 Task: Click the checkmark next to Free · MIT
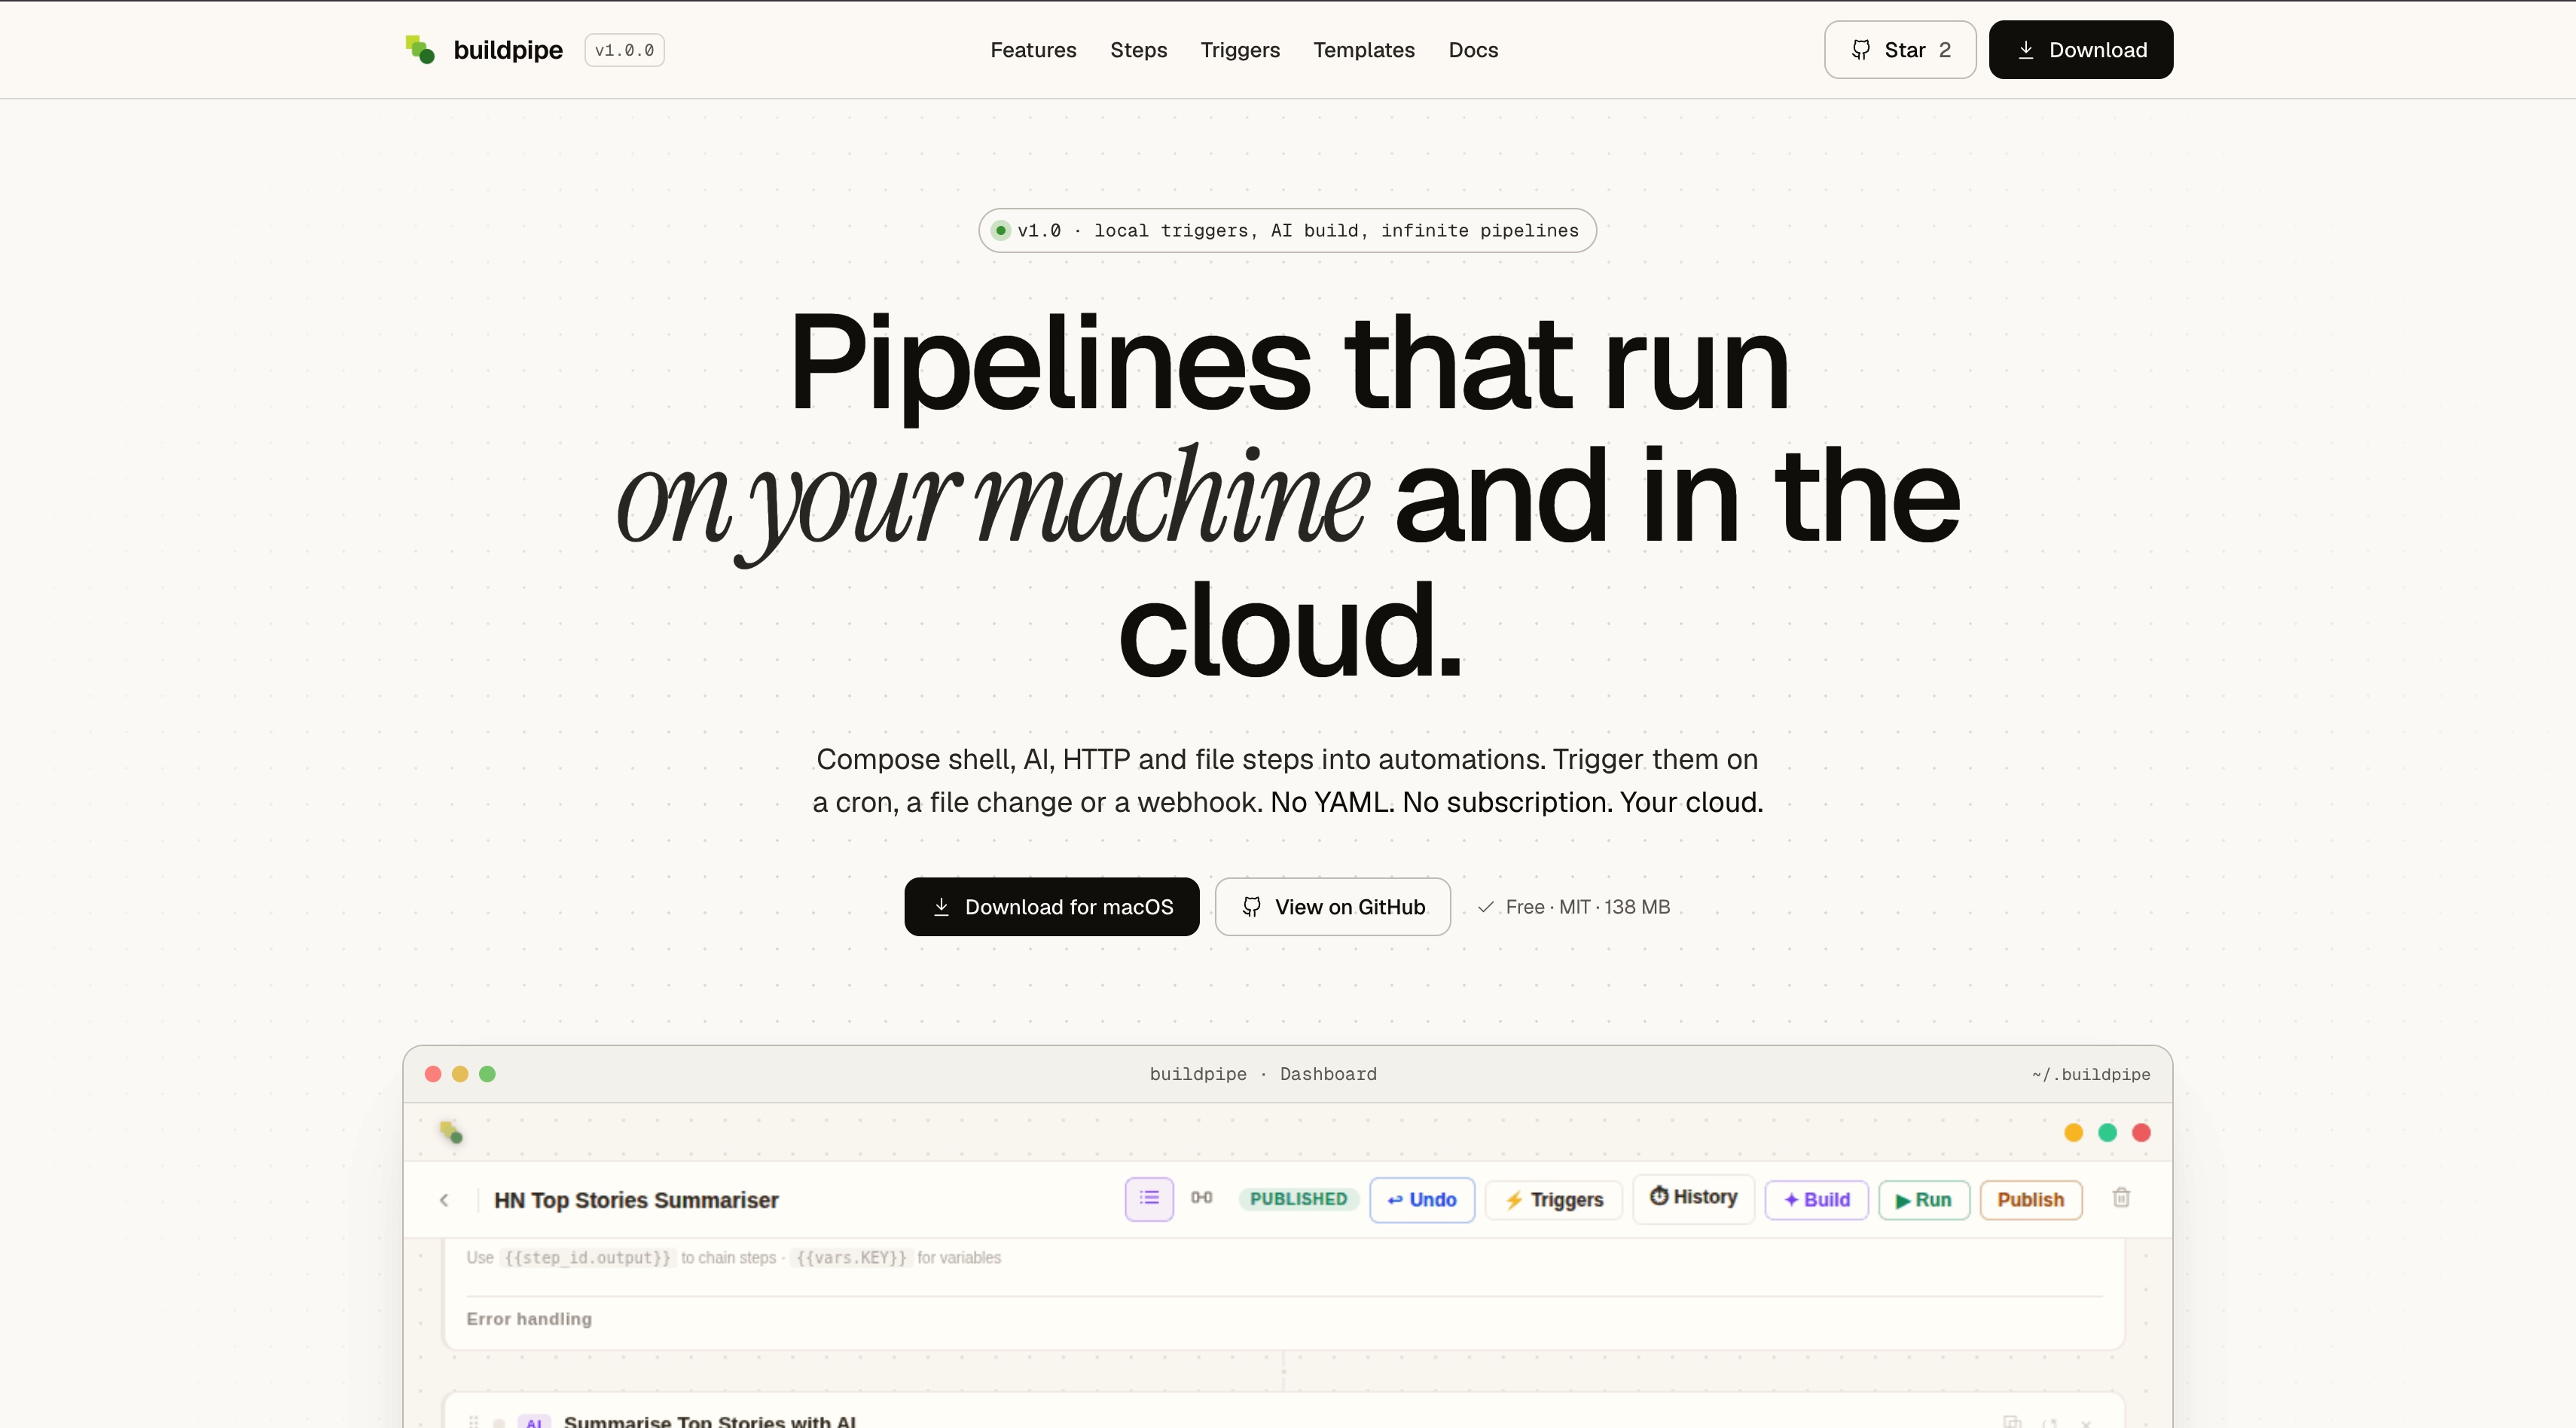pos(1486,907)
